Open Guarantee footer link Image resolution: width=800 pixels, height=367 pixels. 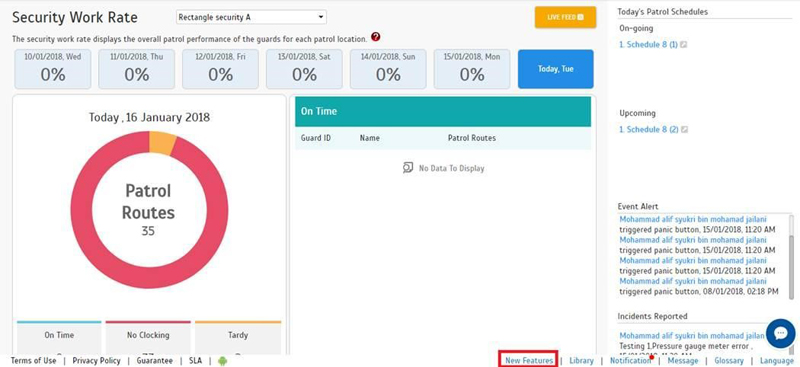pos(155,360)
